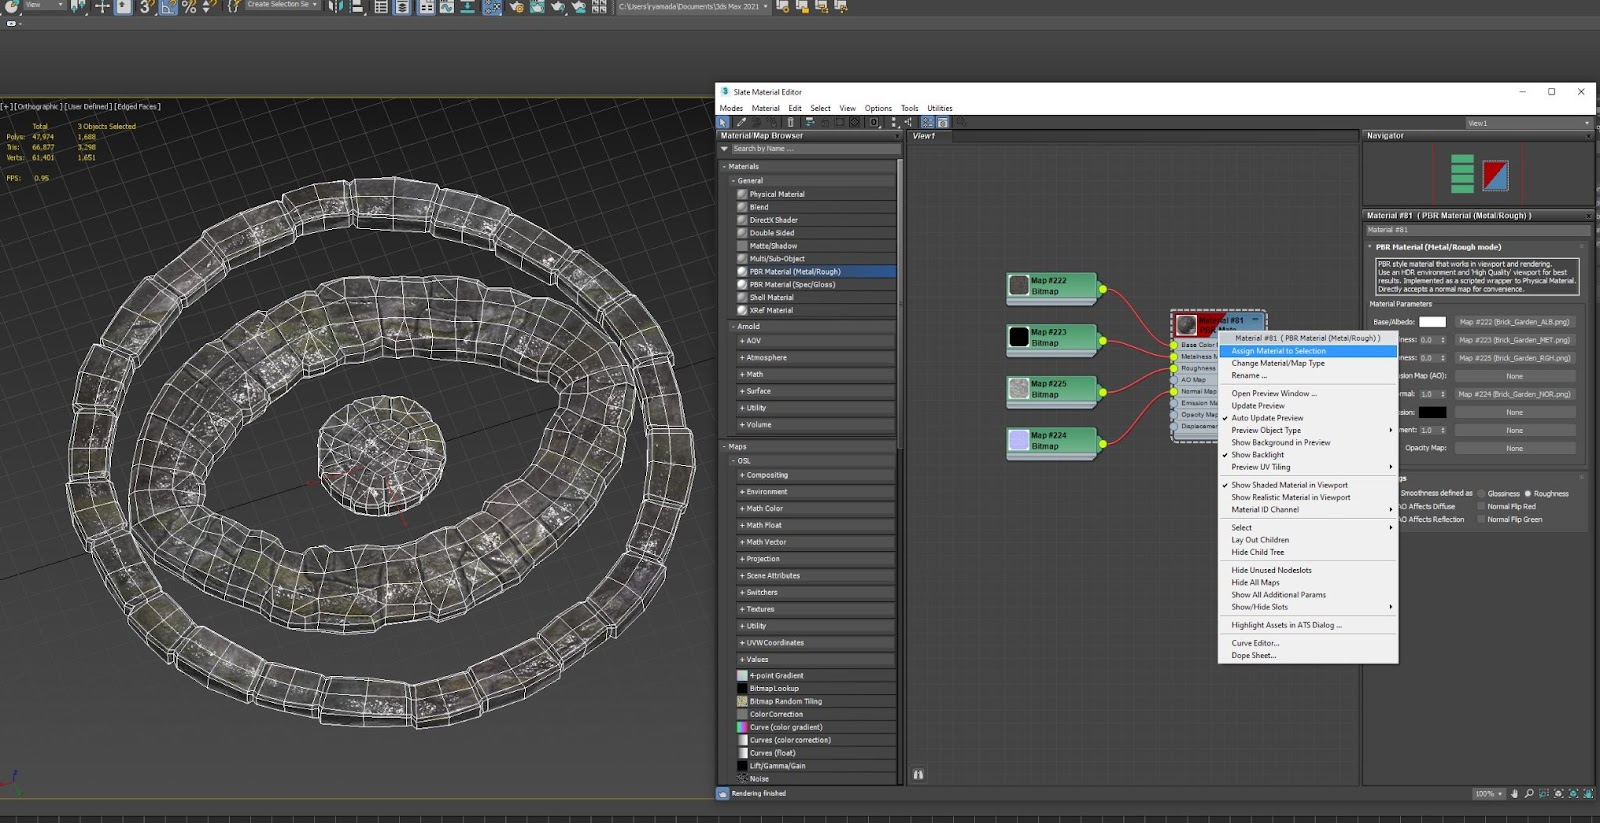Choose Assign Material to Selection
Screen dimensions: 1600x823
[1308, 351]
